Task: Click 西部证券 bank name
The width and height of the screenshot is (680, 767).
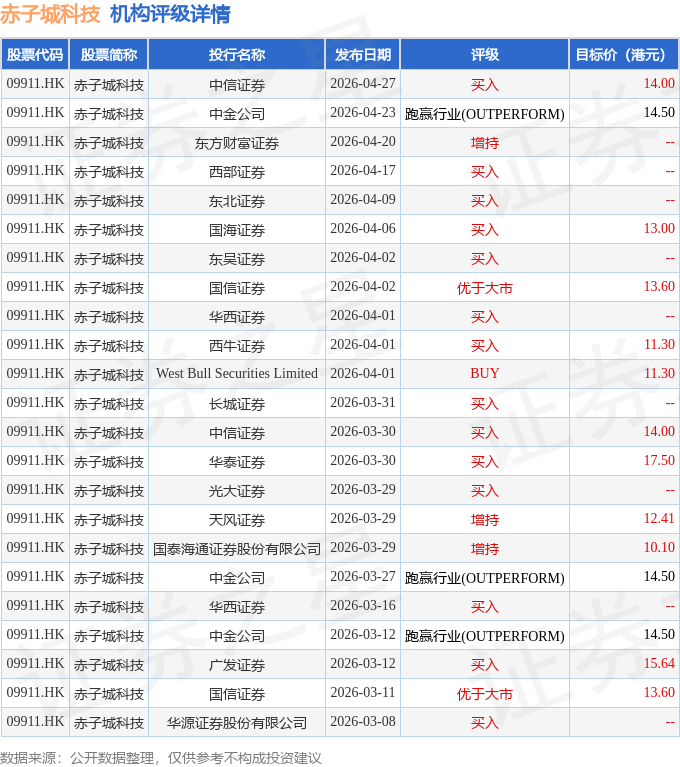Action: [237, 172]
